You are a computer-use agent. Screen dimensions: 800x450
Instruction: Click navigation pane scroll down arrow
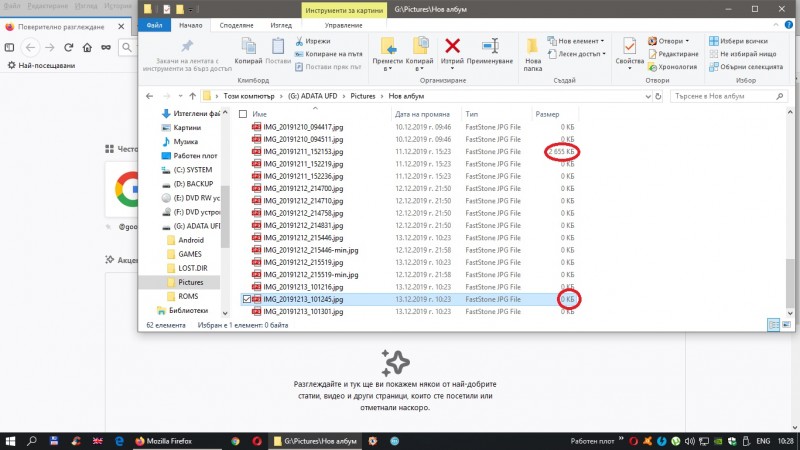point(225,312)
